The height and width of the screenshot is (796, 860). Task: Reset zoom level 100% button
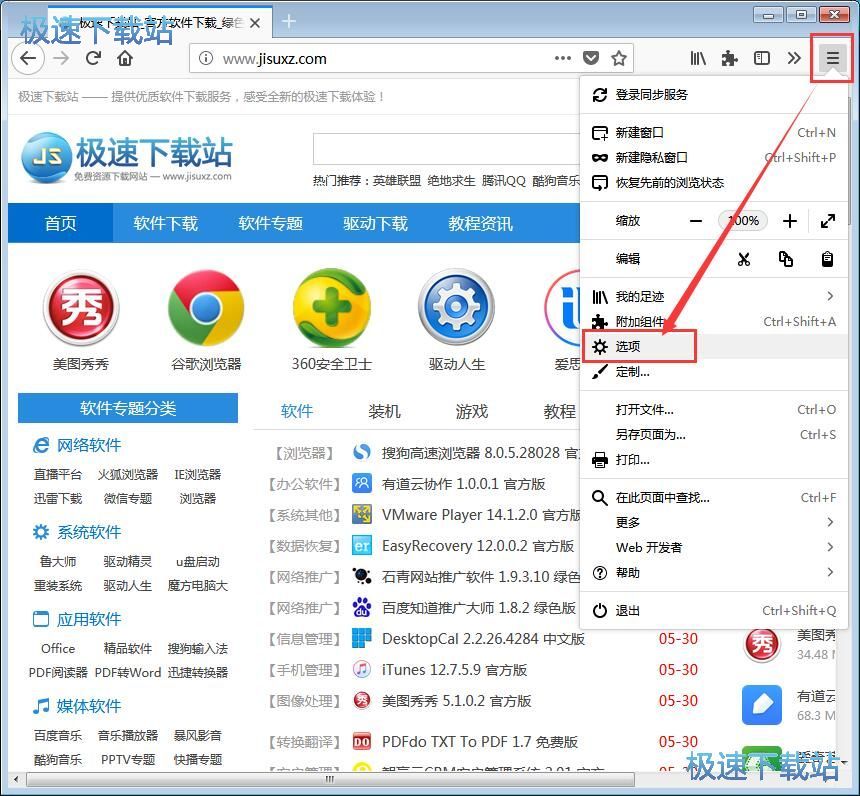[x=743, y=221]
